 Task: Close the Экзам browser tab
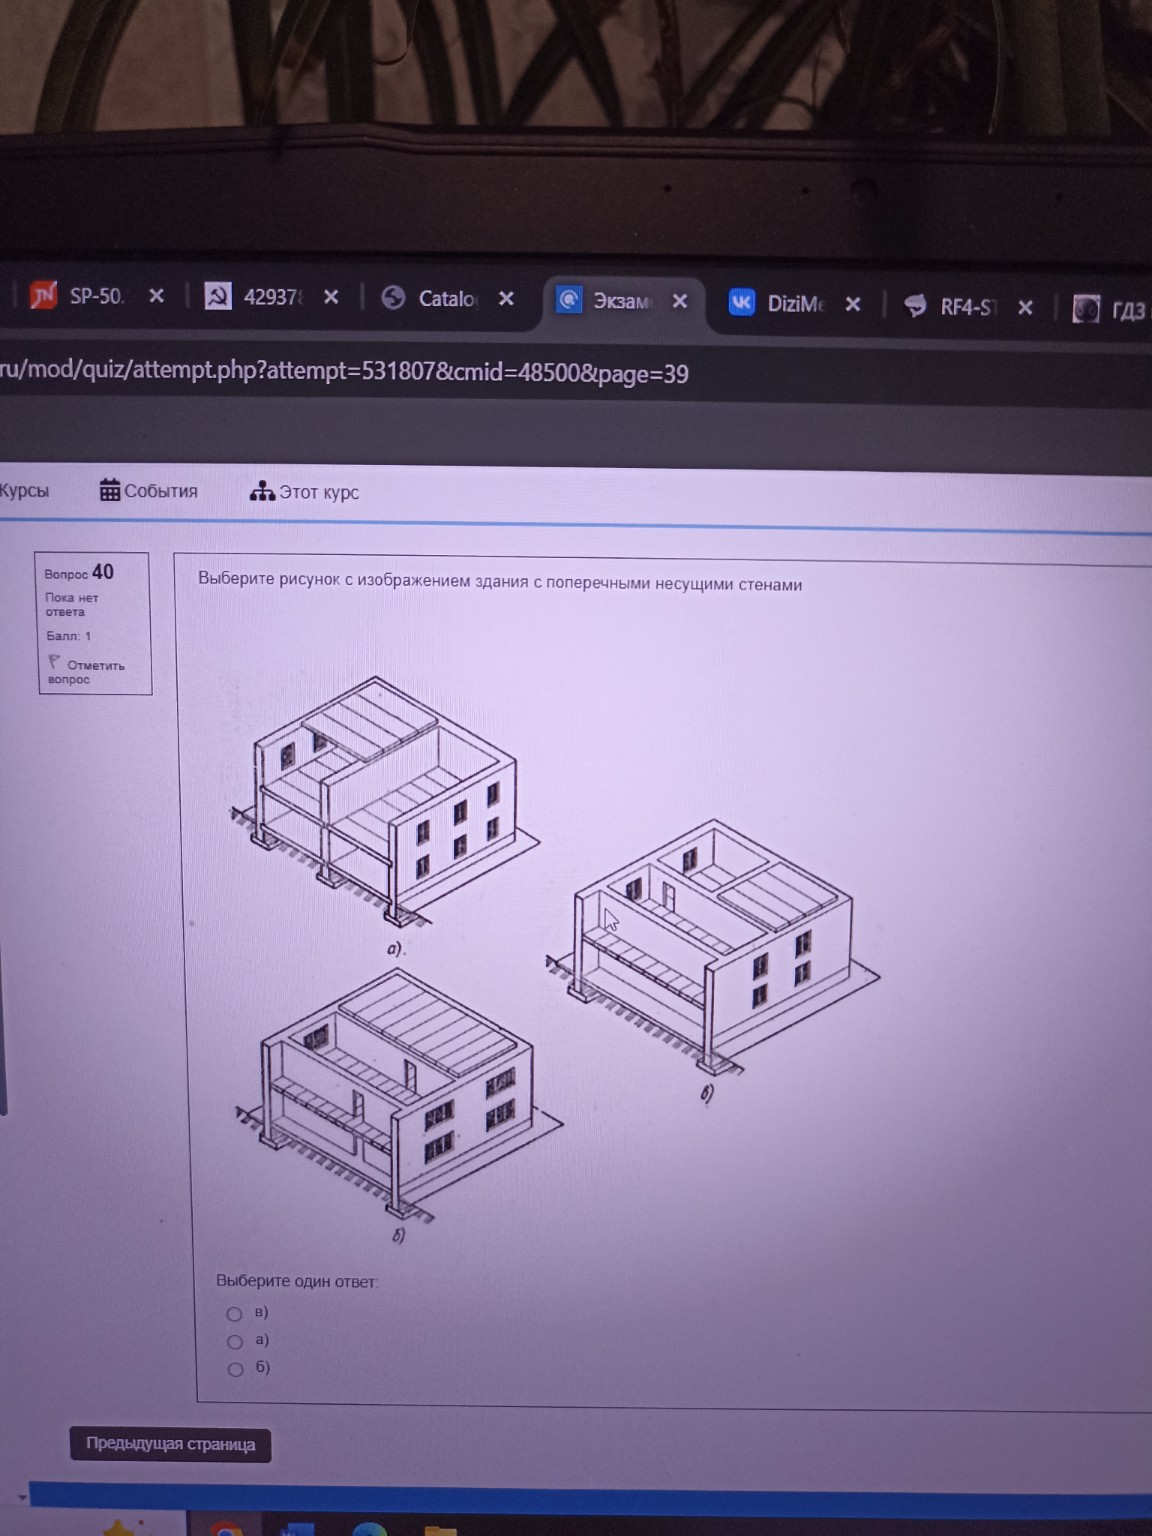pyautogui.click(x=680, y=301)
